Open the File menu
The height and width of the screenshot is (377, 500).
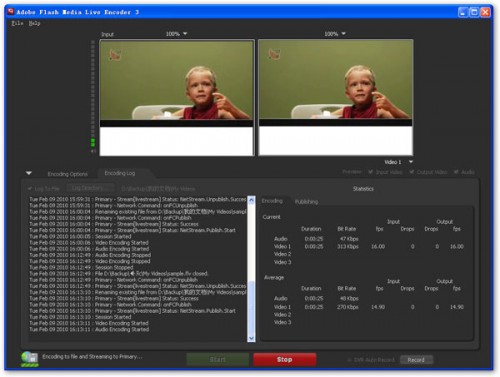point(17,23)
